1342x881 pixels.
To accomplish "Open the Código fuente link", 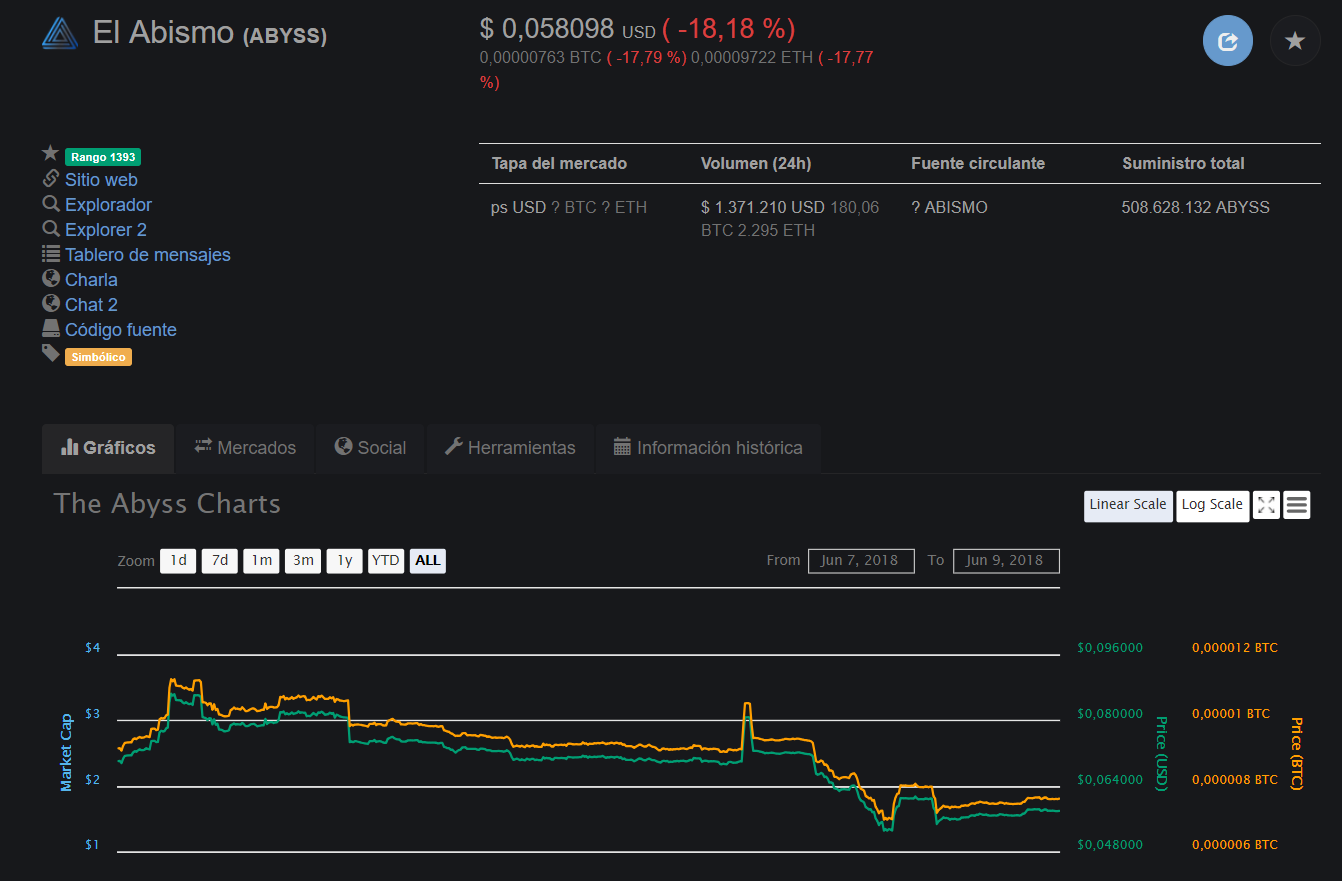I will coord(121,330).
